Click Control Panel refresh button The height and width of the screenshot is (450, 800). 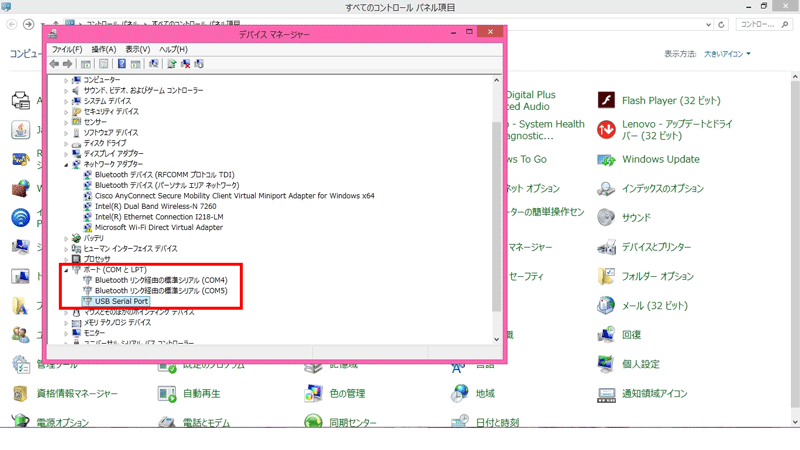(721, 24)
